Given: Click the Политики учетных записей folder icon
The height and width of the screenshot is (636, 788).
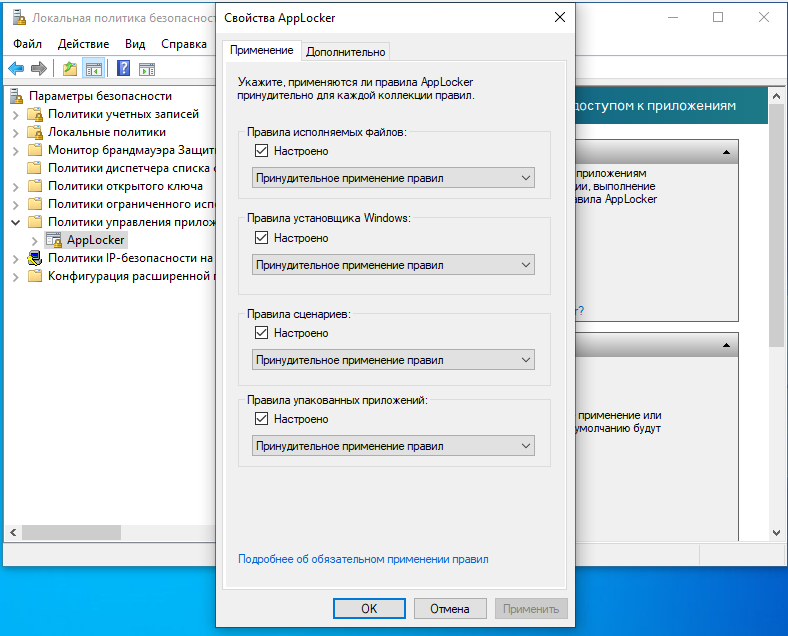Looking at the screenshot, I should [35, 115].
